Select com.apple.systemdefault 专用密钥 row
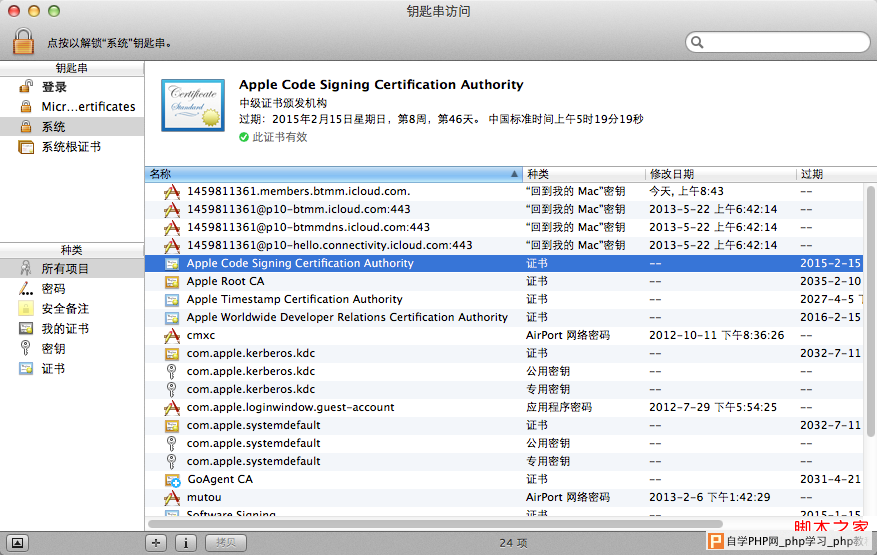This screenshot has width=877, height=555. pos(503,461)
